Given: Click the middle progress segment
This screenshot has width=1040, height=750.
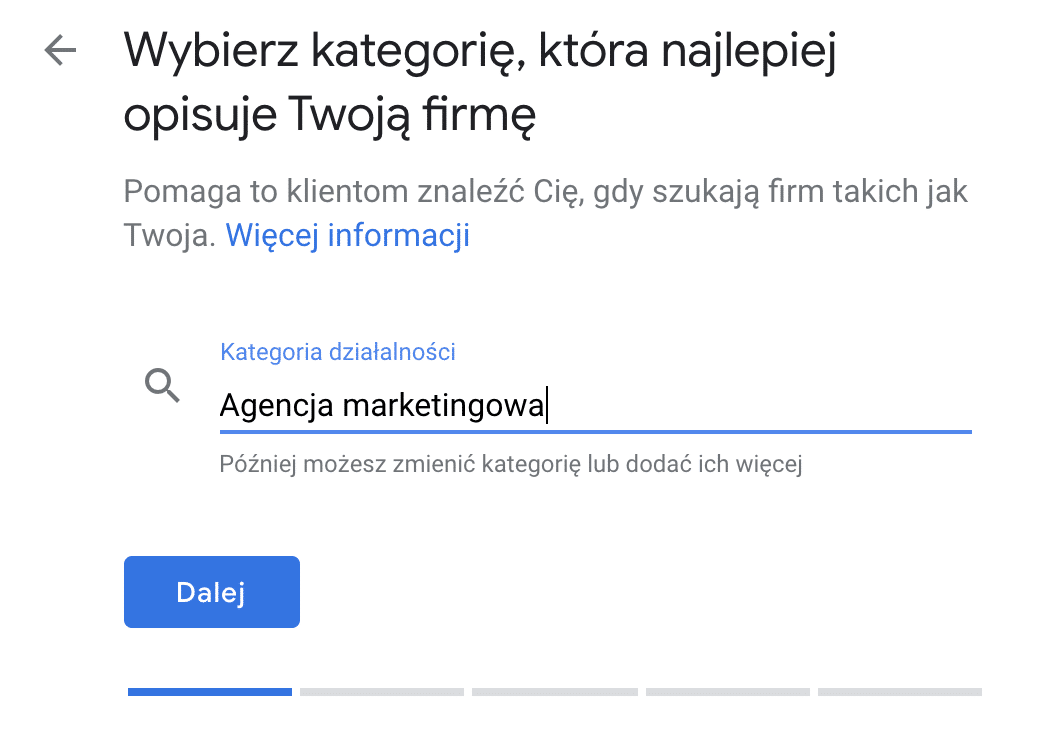Looking at the screenshot, I should point(554,692).
